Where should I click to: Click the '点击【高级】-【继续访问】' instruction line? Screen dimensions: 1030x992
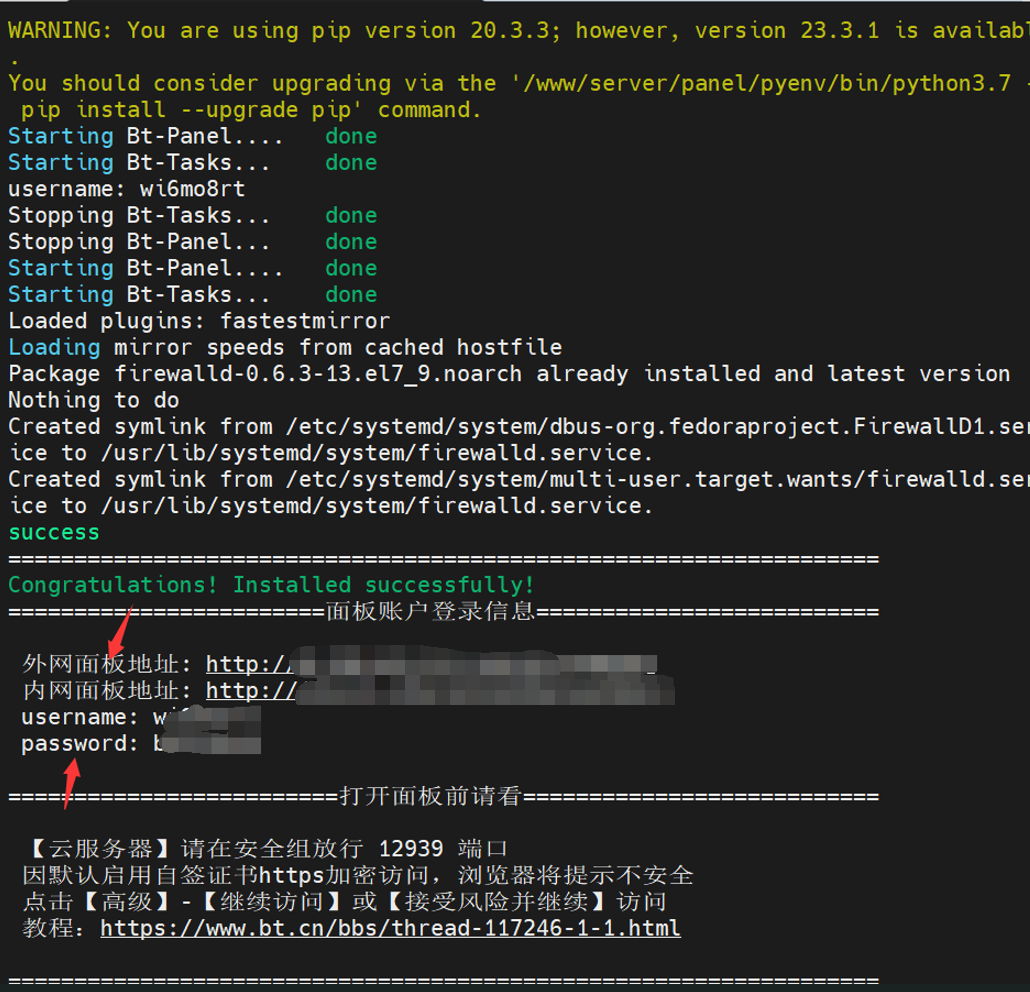pyautogui.click(x=345, y=901)
